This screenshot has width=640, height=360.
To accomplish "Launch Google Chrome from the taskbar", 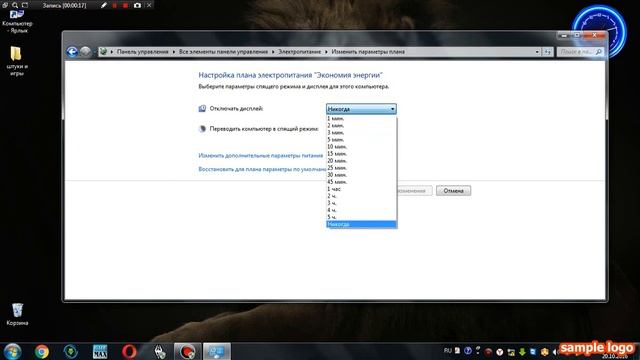I will pyautogui.click(x=42, y=351).
